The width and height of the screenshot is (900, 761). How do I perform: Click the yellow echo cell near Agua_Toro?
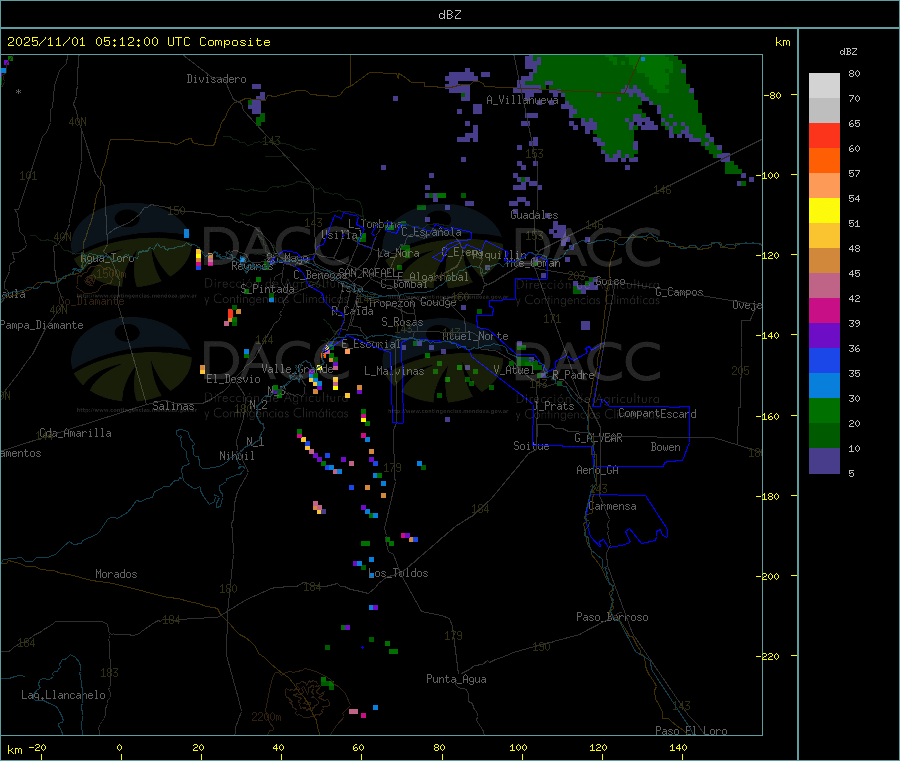[x=199, y=255]
